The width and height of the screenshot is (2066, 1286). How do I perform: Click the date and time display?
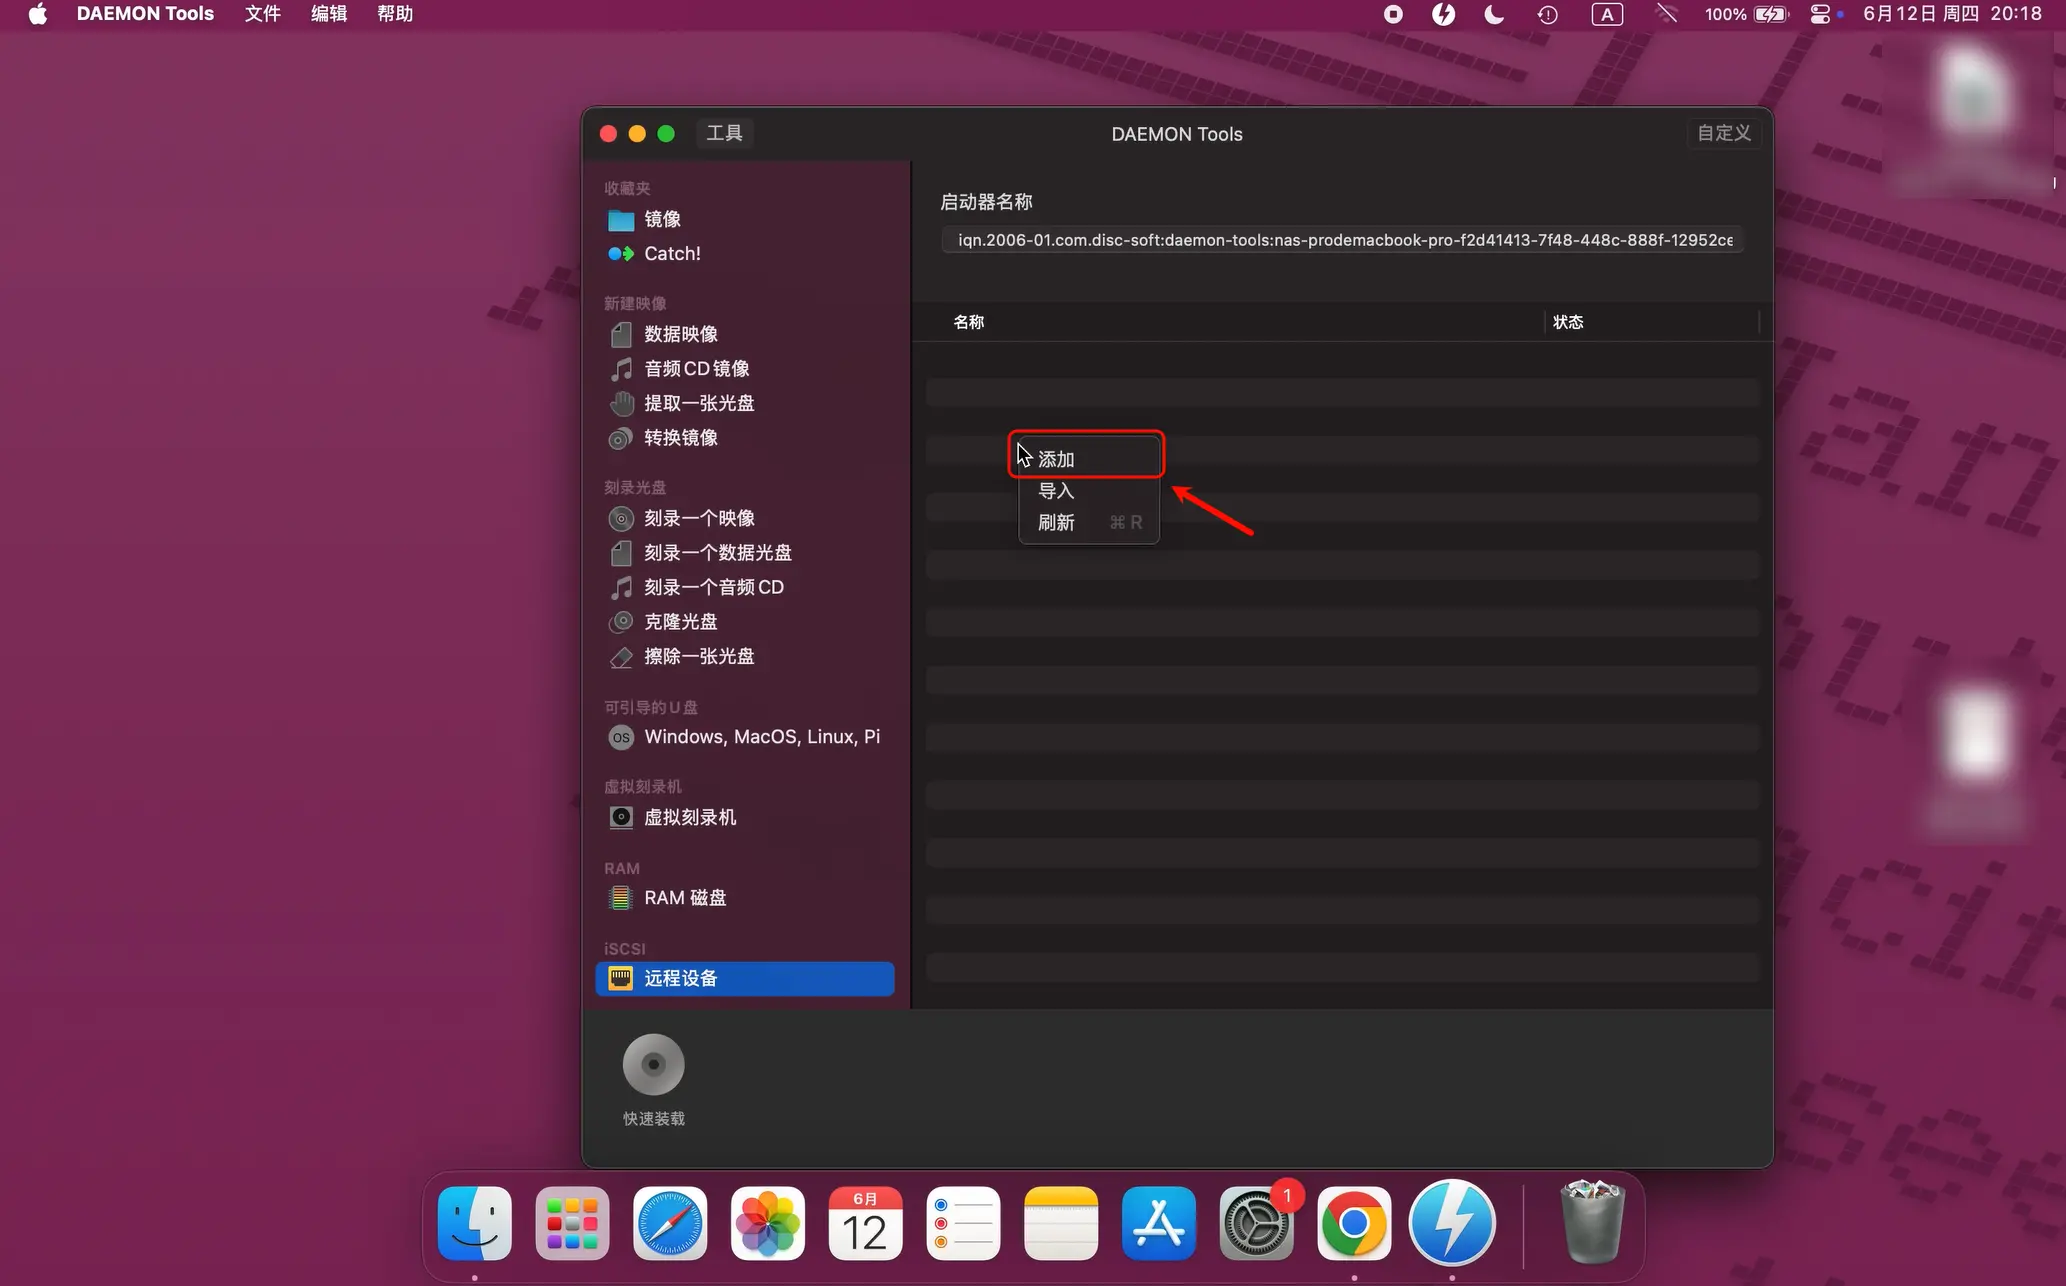point(1952,14)
